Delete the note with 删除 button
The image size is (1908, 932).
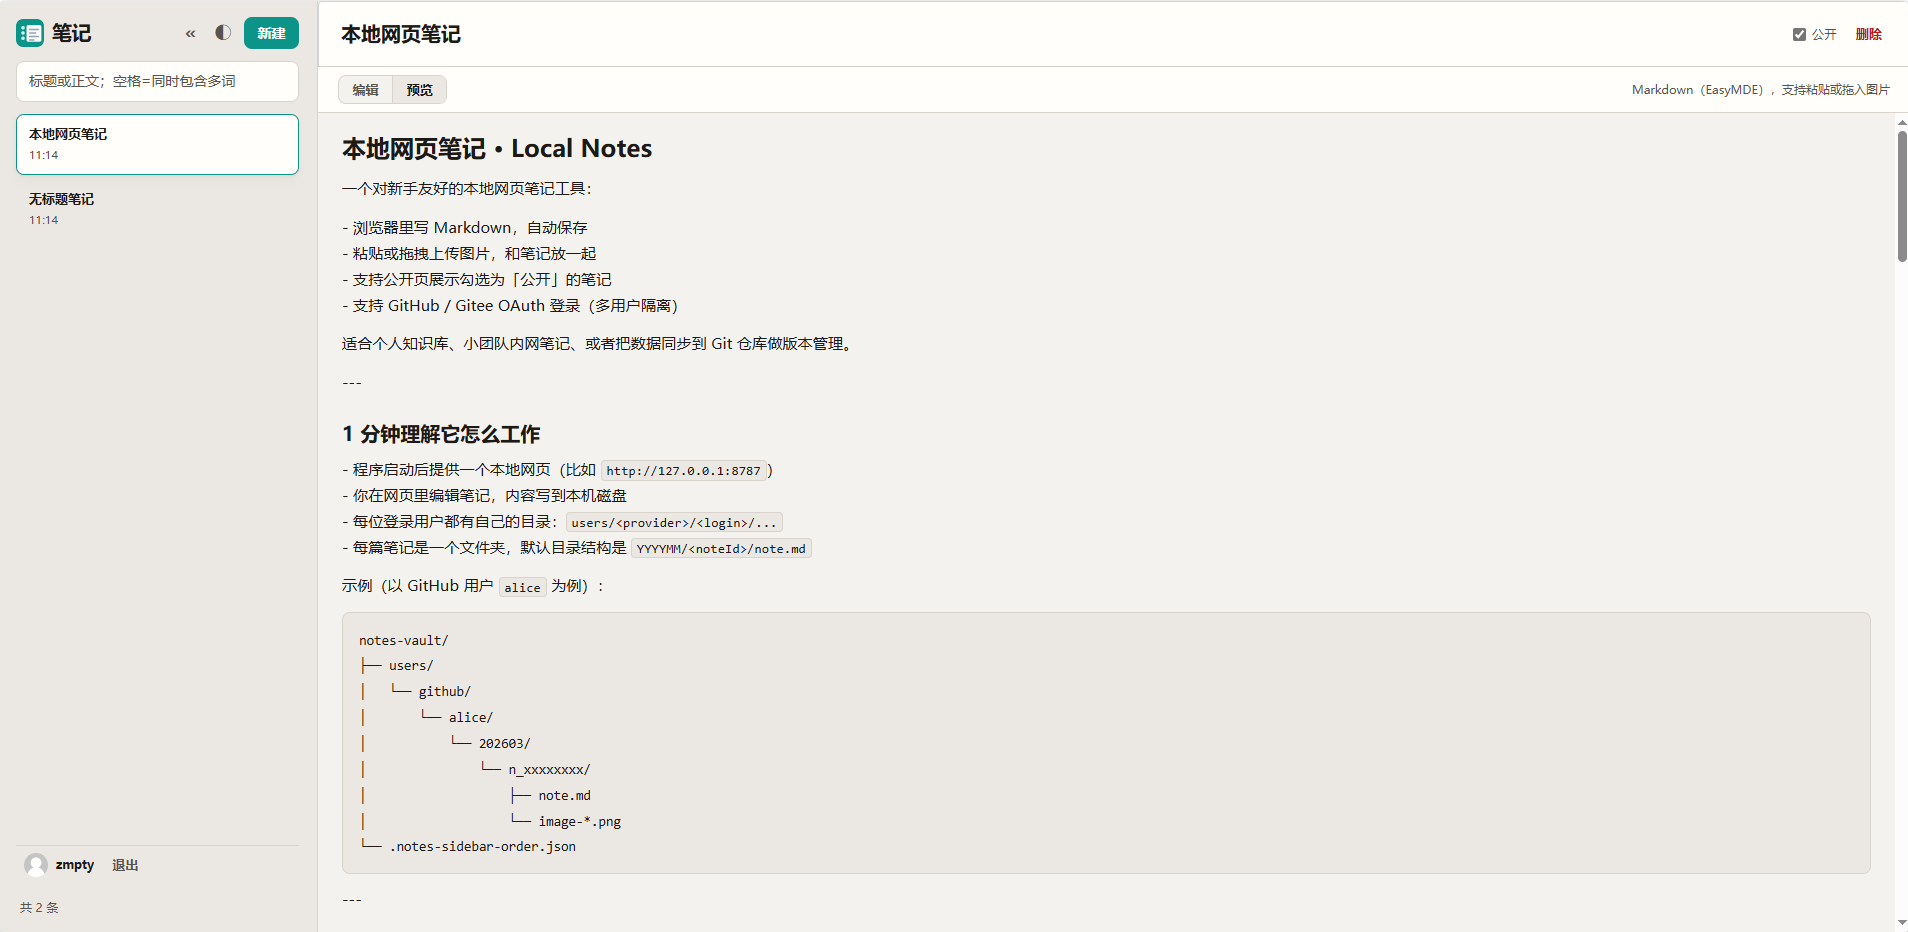pyautogui.click(x=1868, y=34)
